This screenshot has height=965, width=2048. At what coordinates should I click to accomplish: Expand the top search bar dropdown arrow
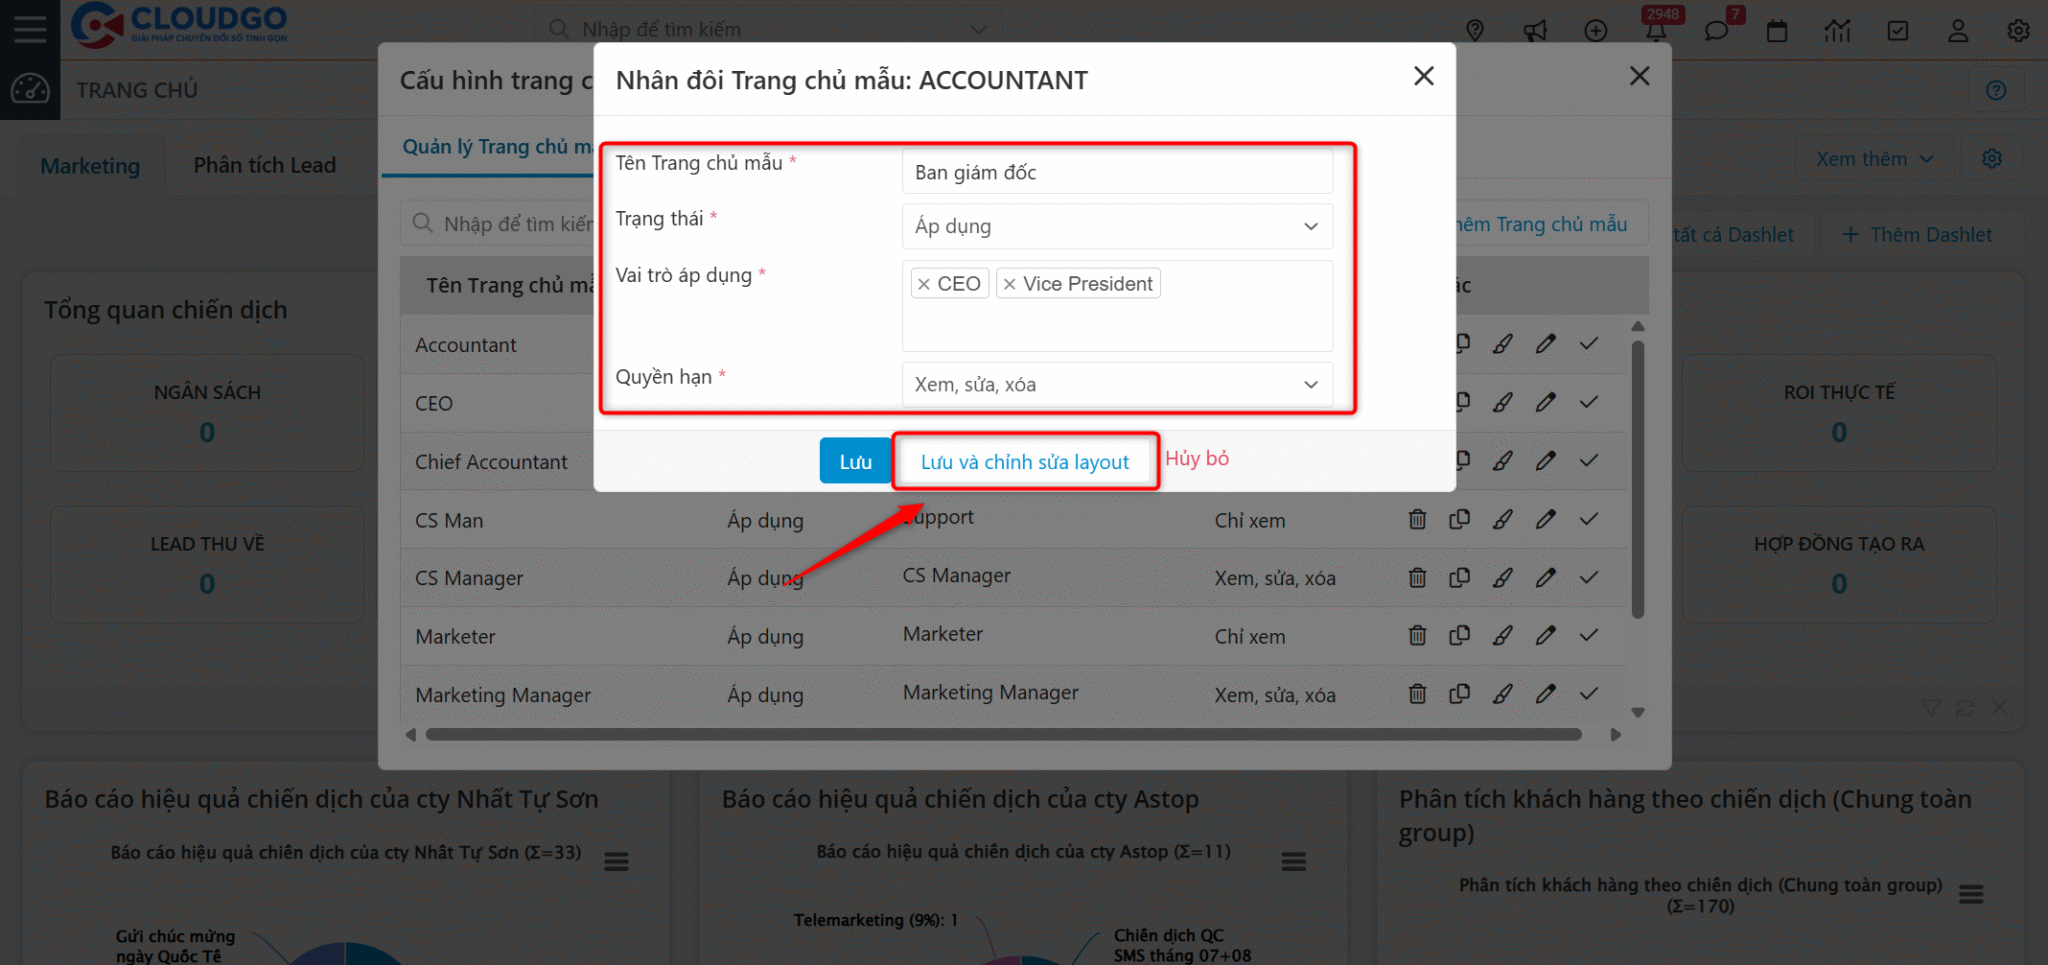(x=979, y=30)
